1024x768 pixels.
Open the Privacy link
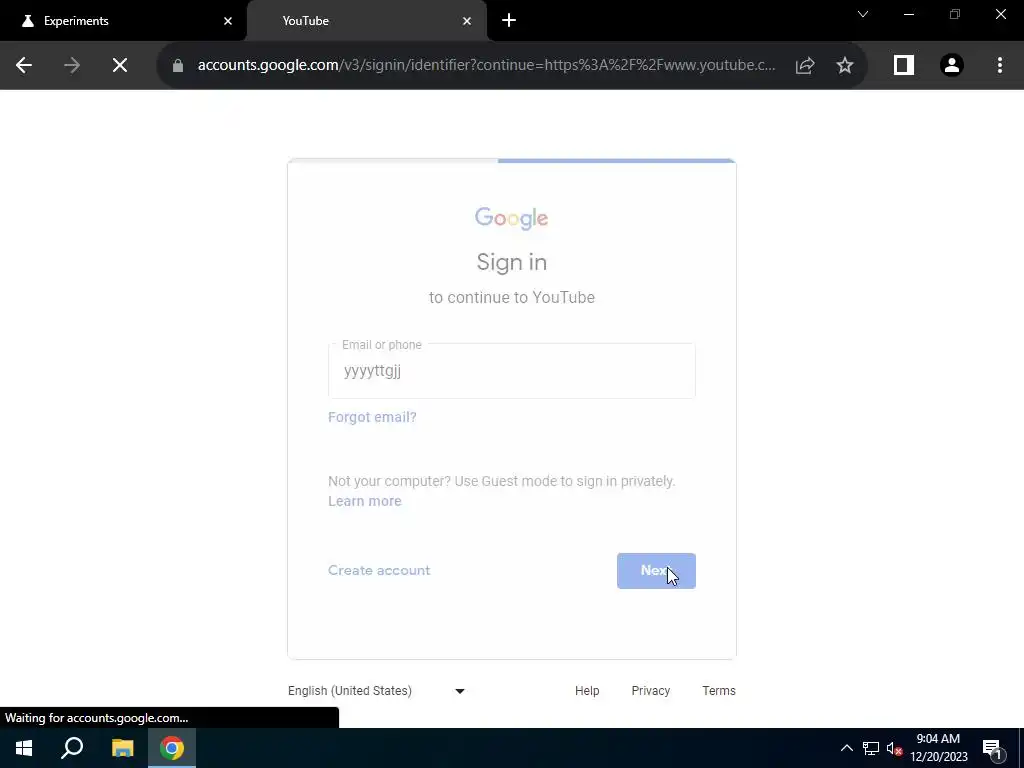[650, 691]
